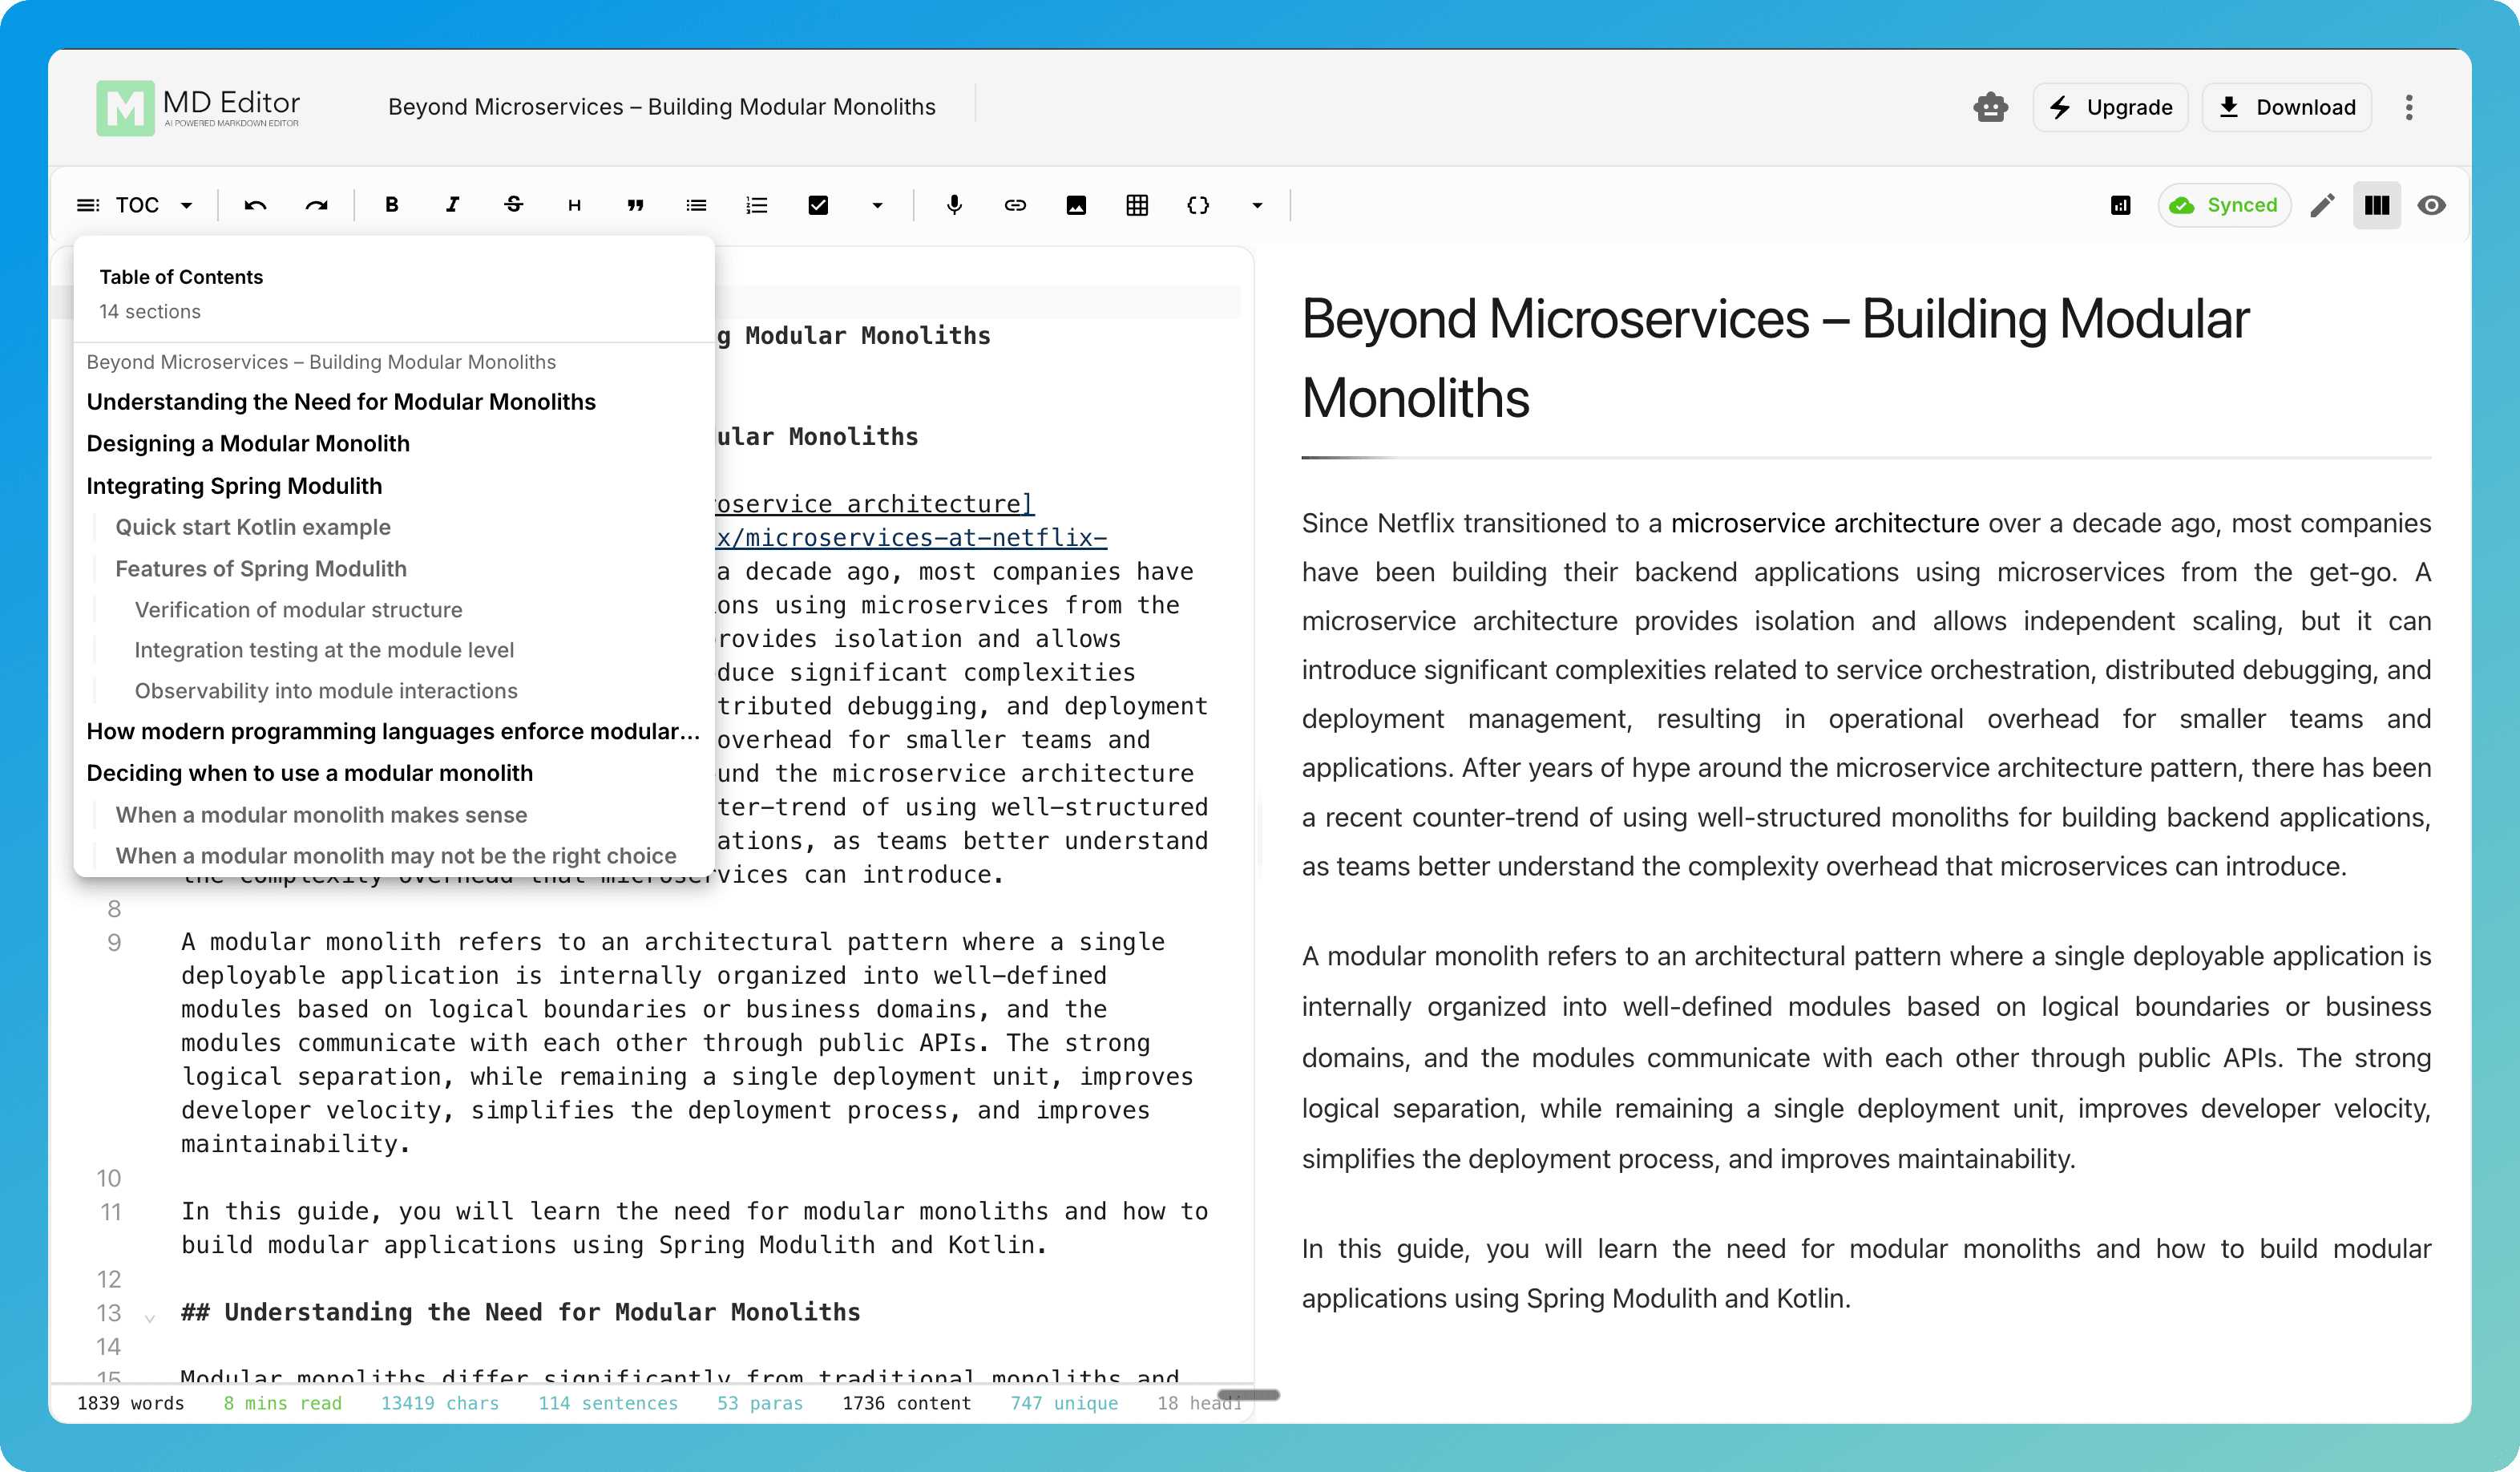Insert a code block

pos(1198,205)
